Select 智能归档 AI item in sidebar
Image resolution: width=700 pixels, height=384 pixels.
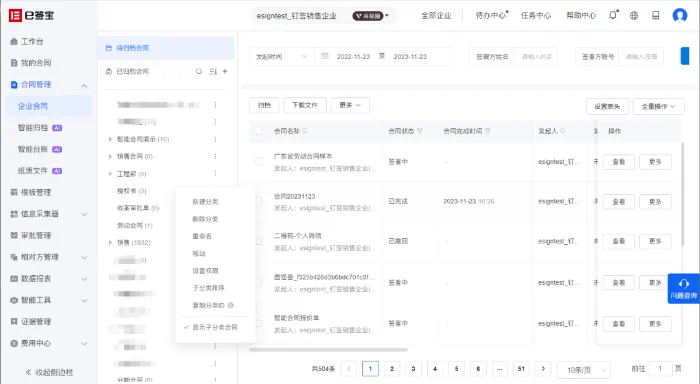(x=40, y=128)
